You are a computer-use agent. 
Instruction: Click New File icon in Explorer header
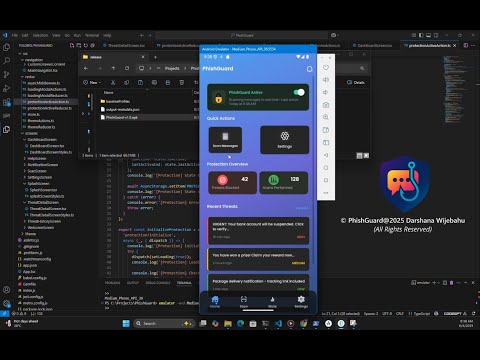(72, 45)
